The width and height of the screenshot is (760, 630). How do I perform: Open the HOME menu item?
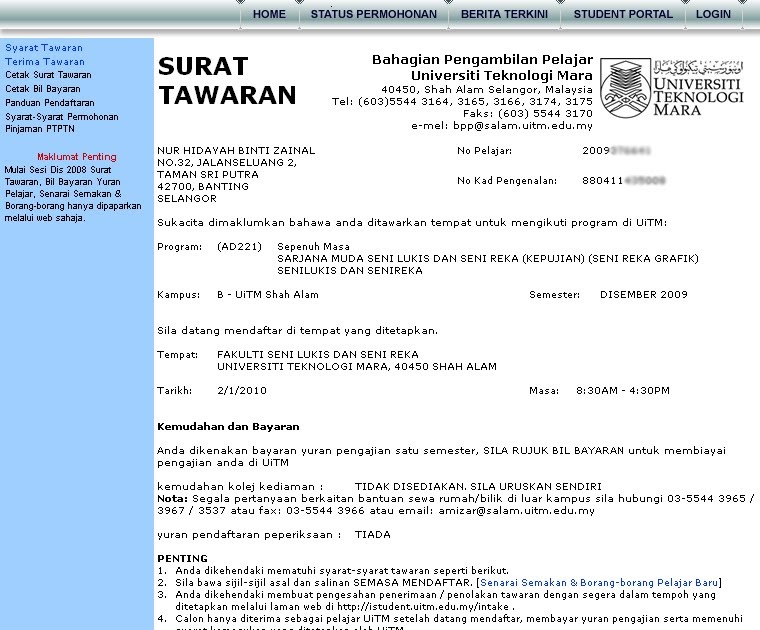(269, 14)
